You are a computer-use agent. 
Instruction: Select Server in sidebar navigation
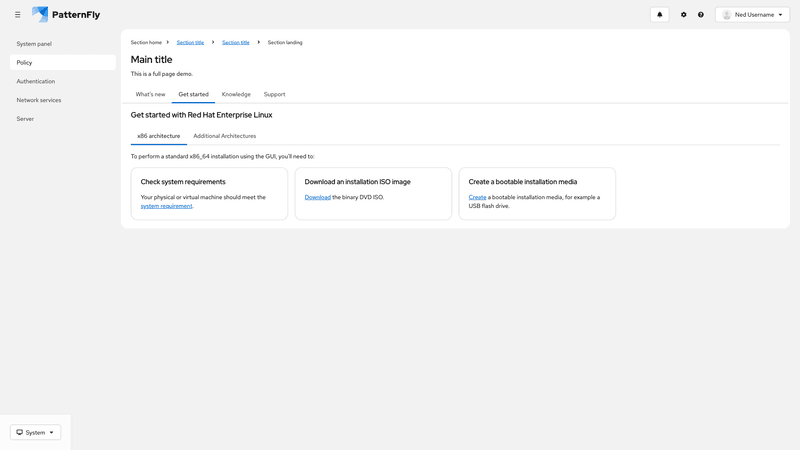(25, 119)
